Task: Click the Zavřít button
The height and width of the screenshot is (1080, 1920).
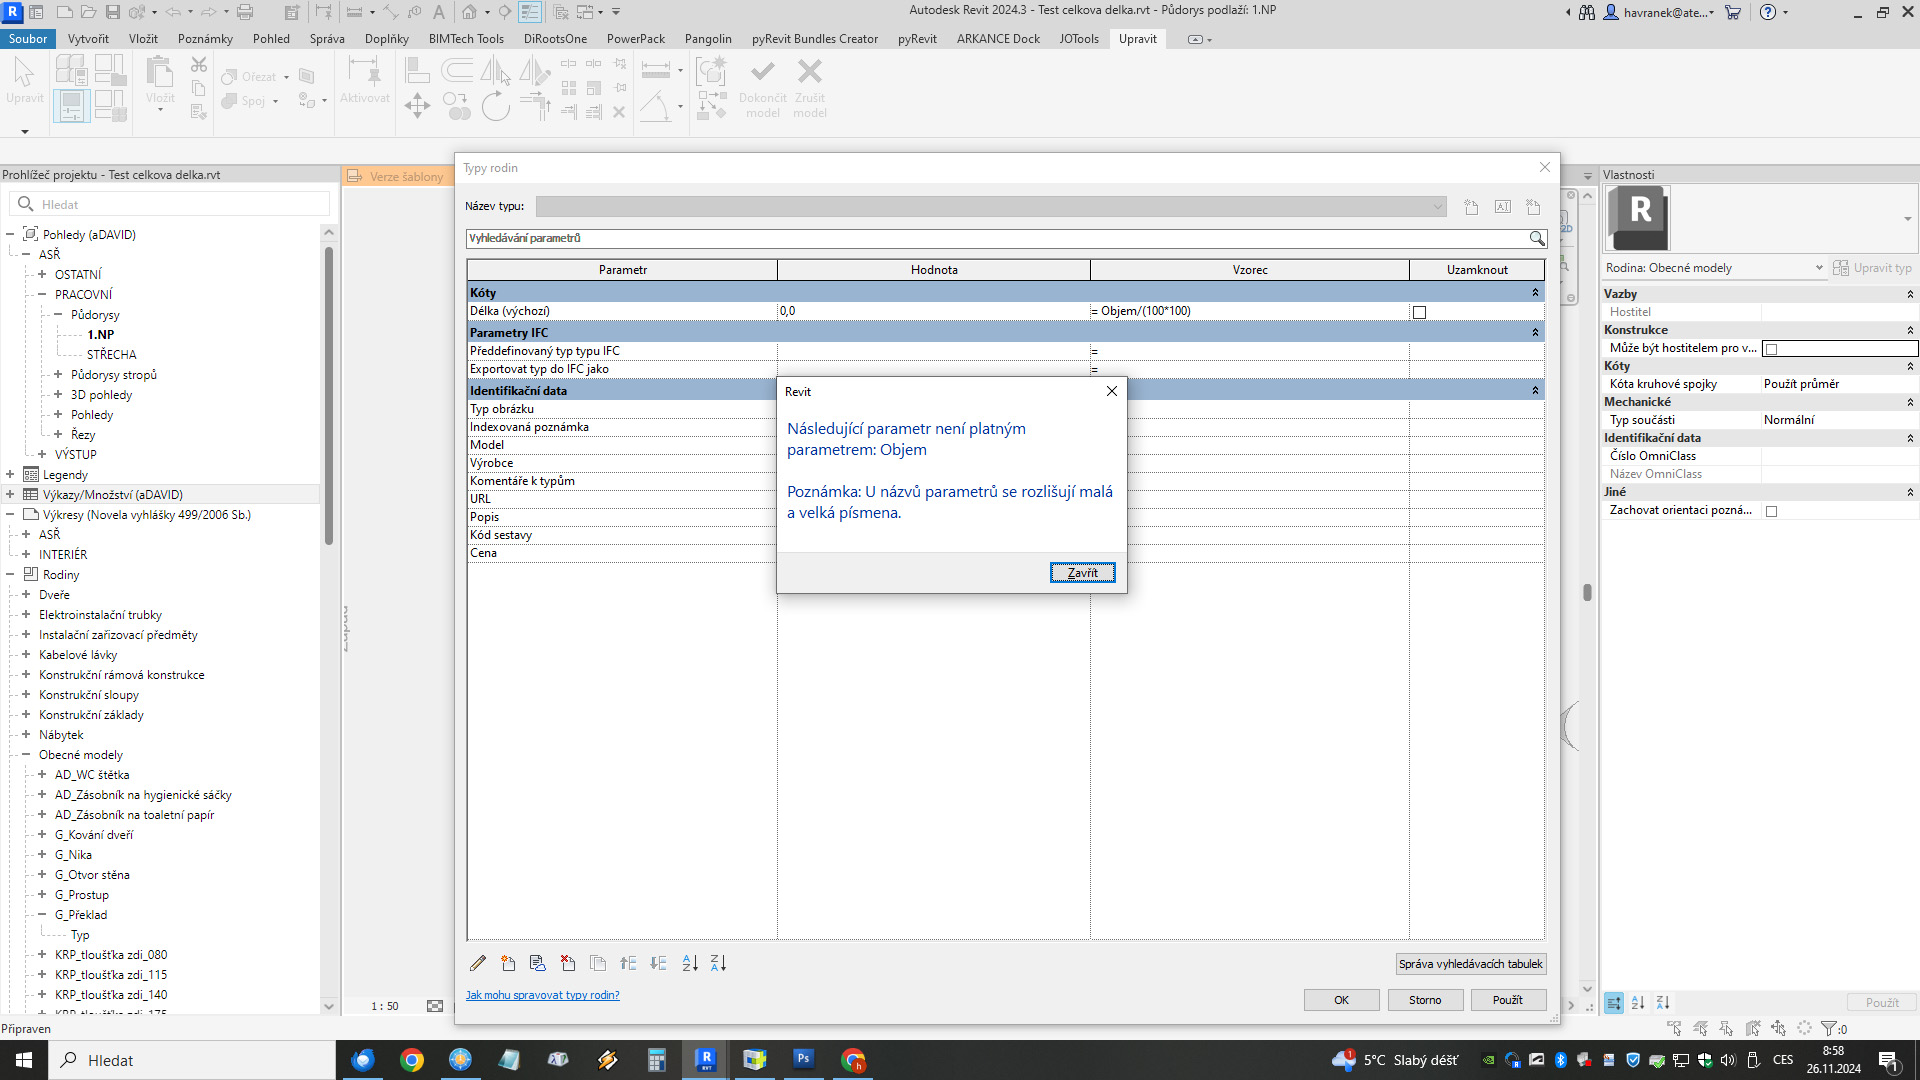Action: 1082,573
